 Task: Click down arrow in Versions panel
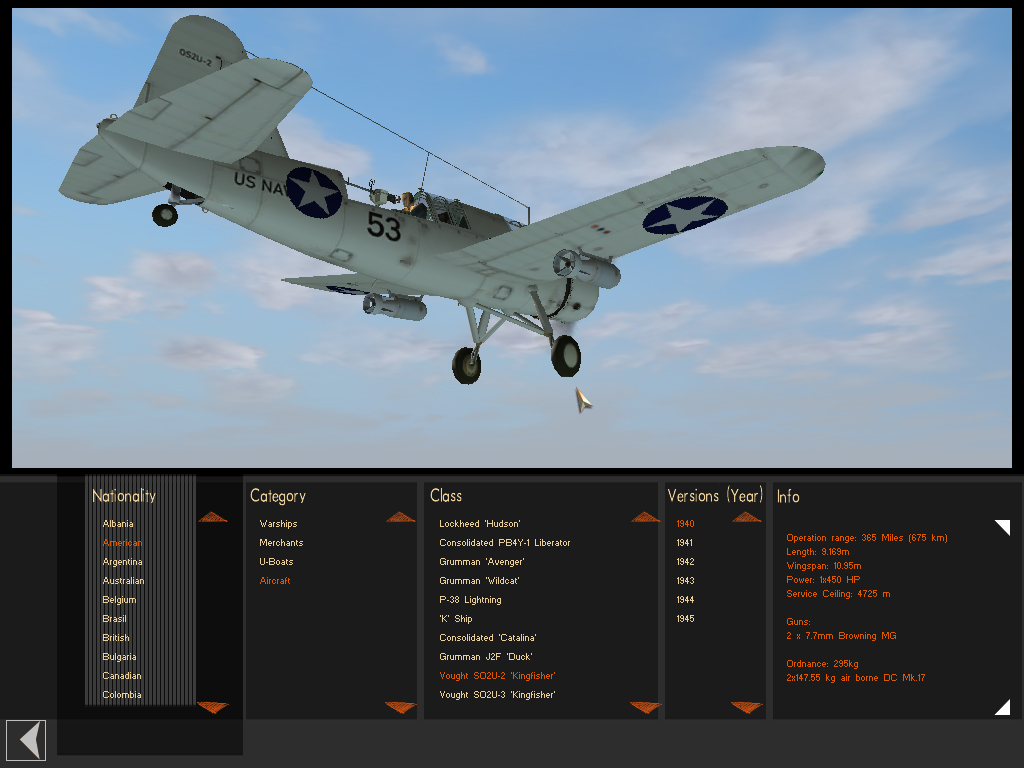[746, 707]
